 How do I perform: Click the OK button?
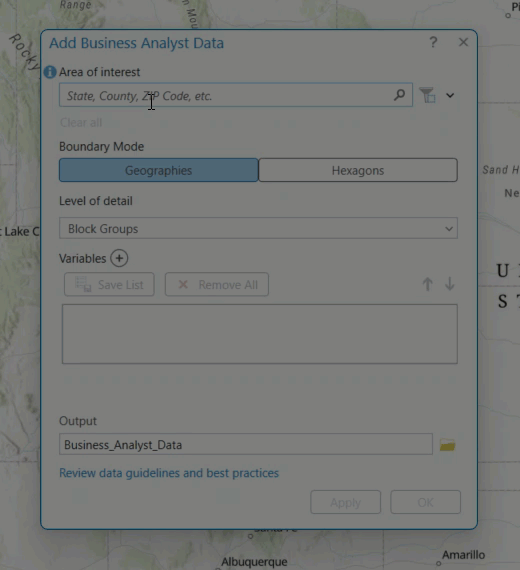425,502
